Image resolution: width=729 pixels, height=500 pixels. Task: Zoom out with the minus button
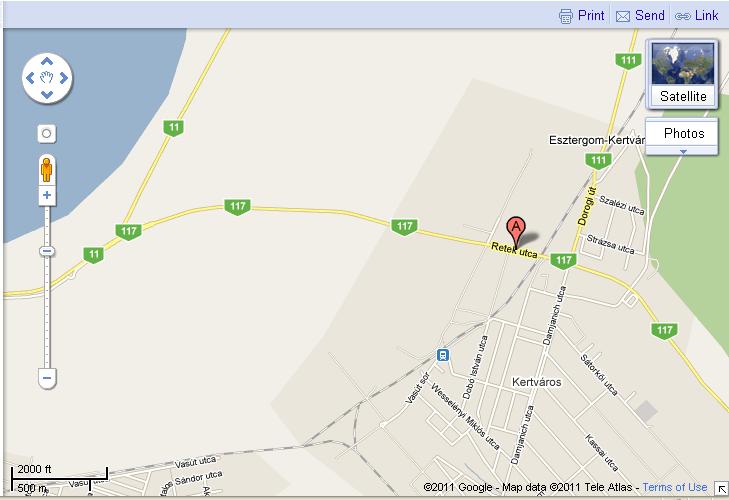click(46, 378)
